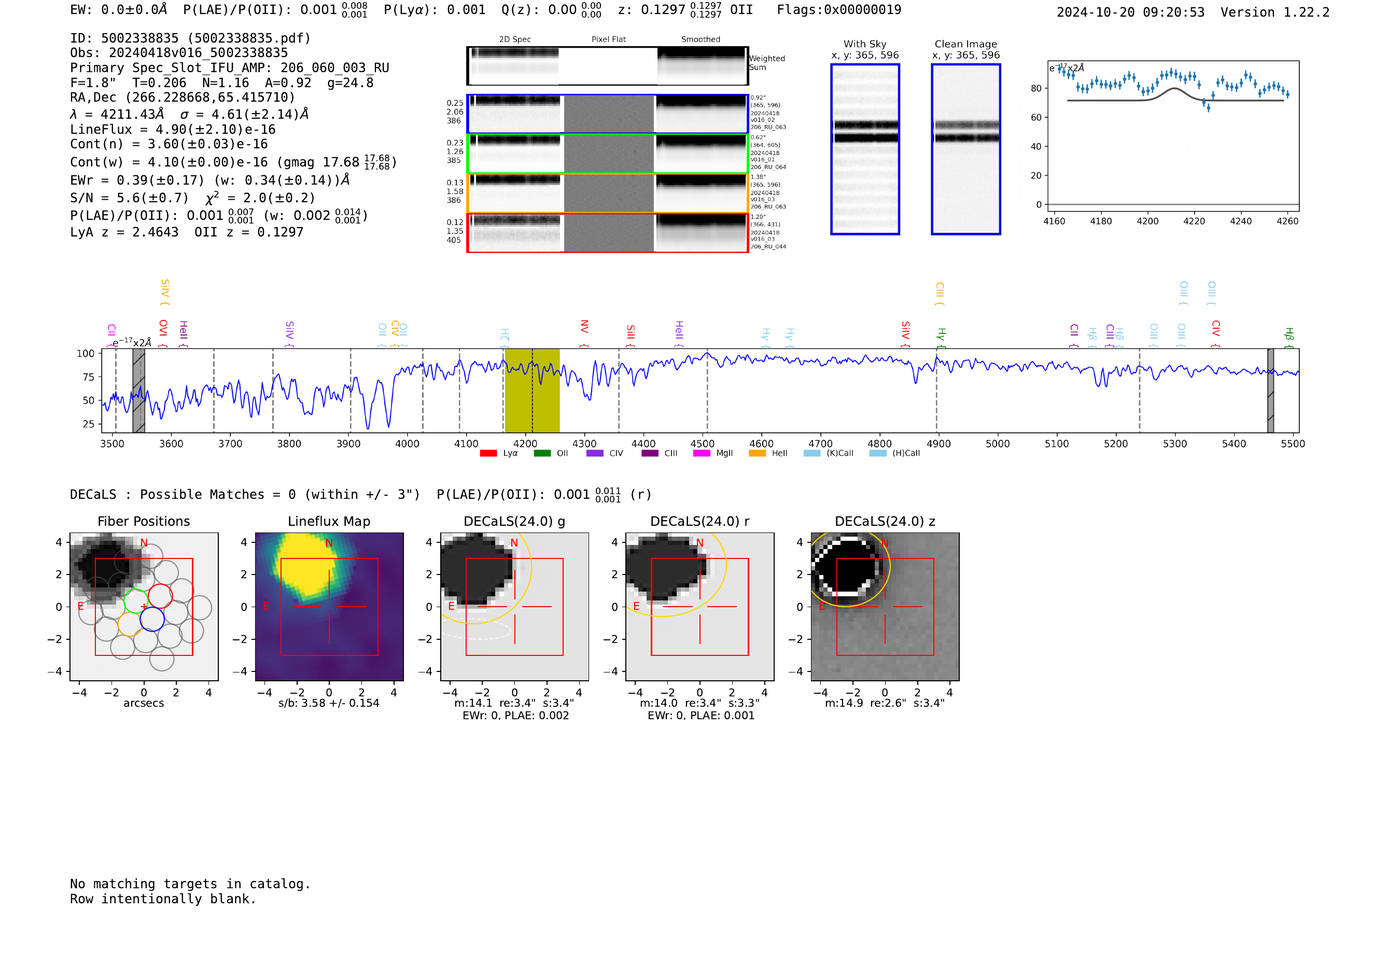This screenshot has width=1400, height=953.
Task: Select the Fiber Positions image panel
Action: click(144, 607)
